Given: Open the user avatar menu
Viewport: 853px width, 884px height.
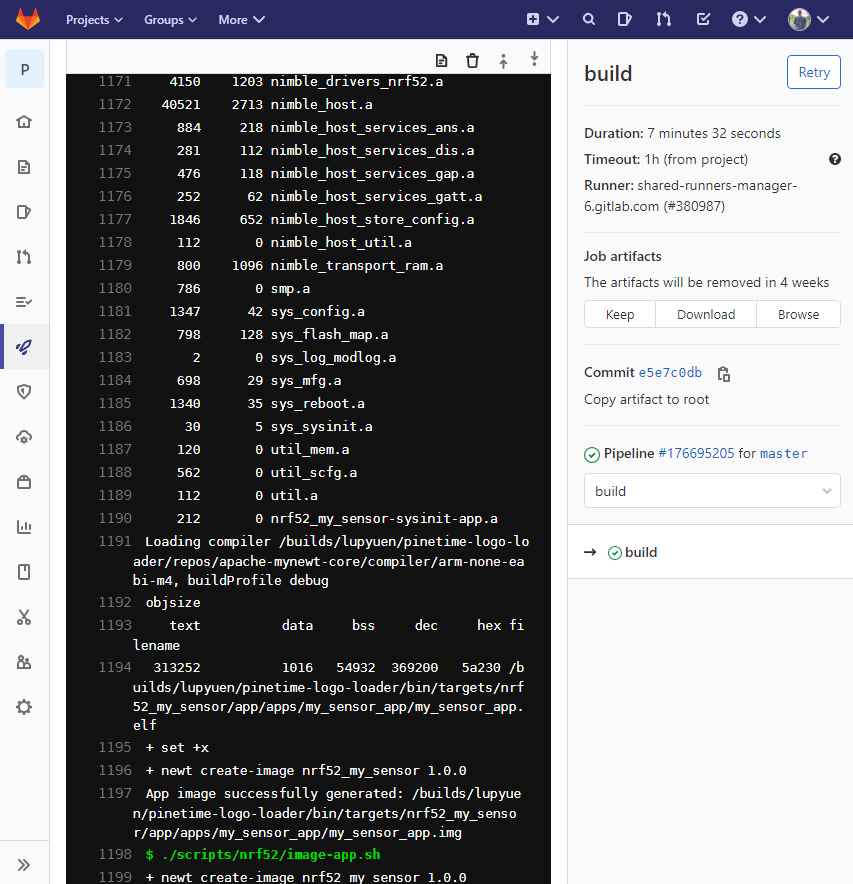Looking at the screenshot, I should (808, 19).
